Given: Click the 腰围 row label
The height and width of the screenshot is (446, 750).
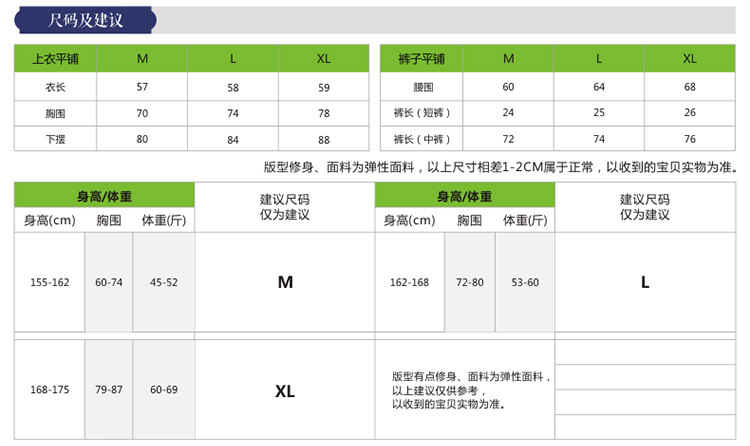Looking at the screenshot, I should coord(423,87).
